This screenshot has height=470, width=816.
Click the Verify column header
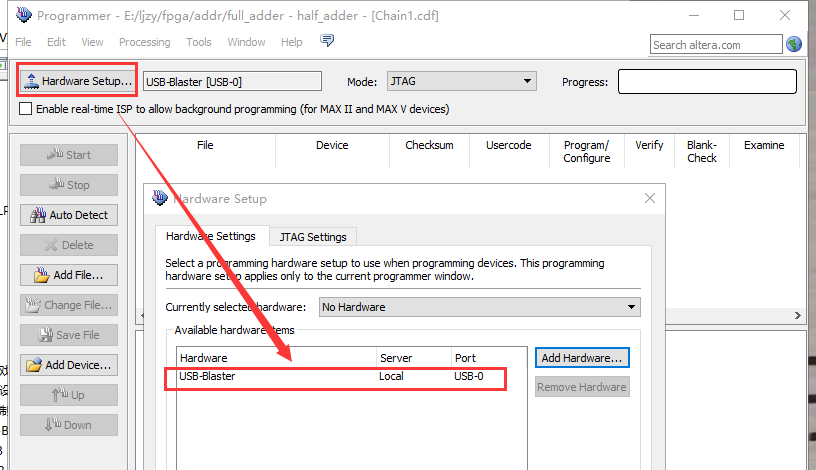649,151
